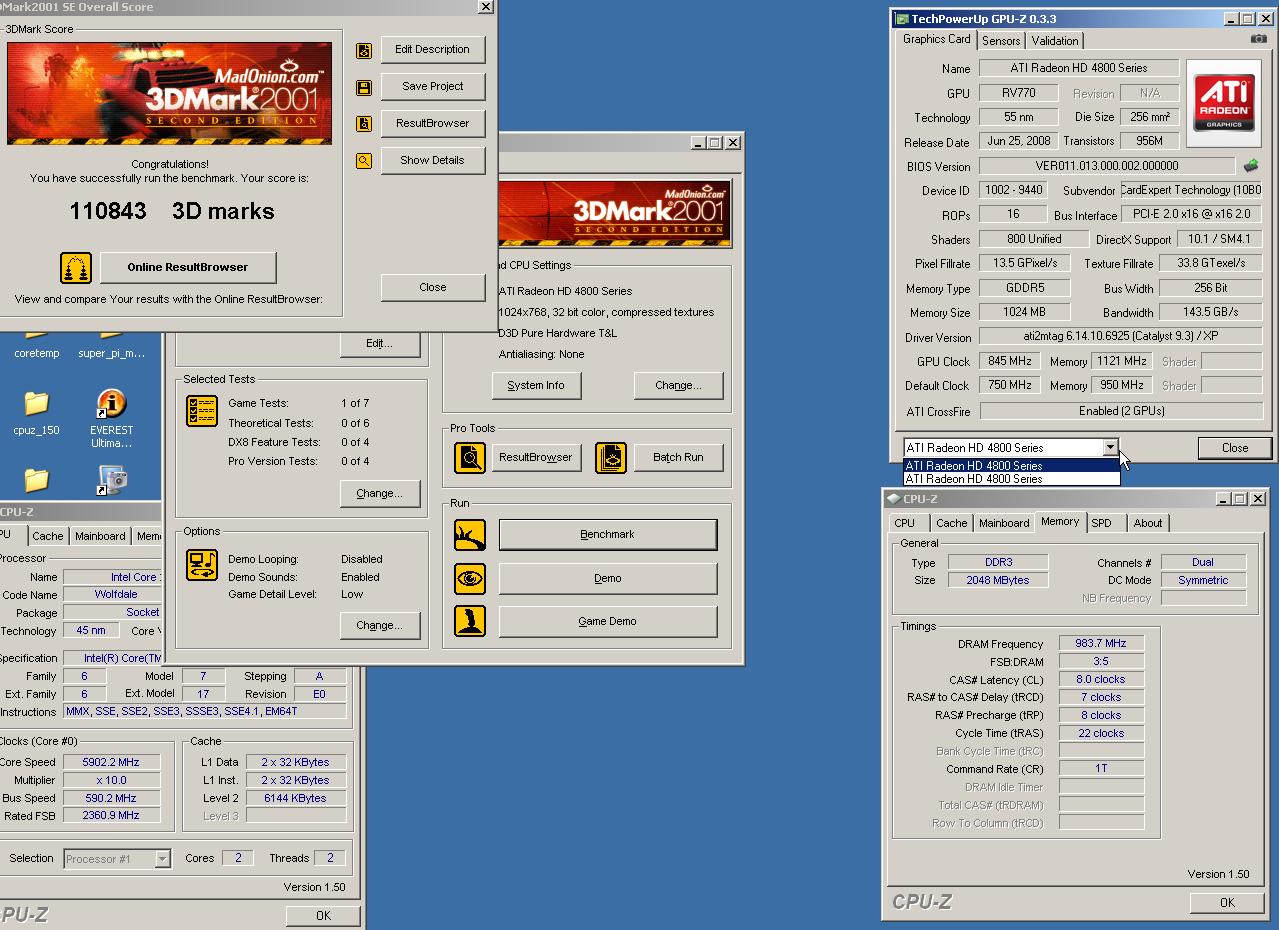1279x930 pixels.
Task: Click the Edit Description button
Action: (x=432, y=50)
